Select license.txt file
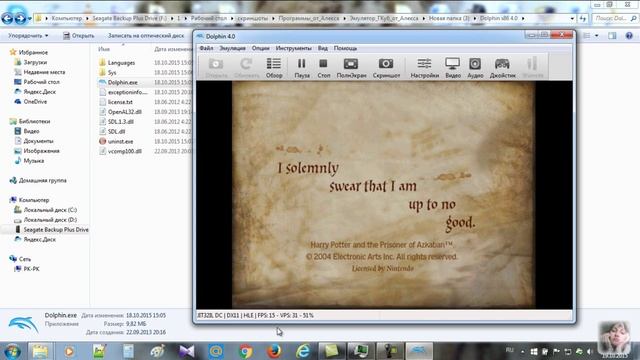 pos(120,102)
